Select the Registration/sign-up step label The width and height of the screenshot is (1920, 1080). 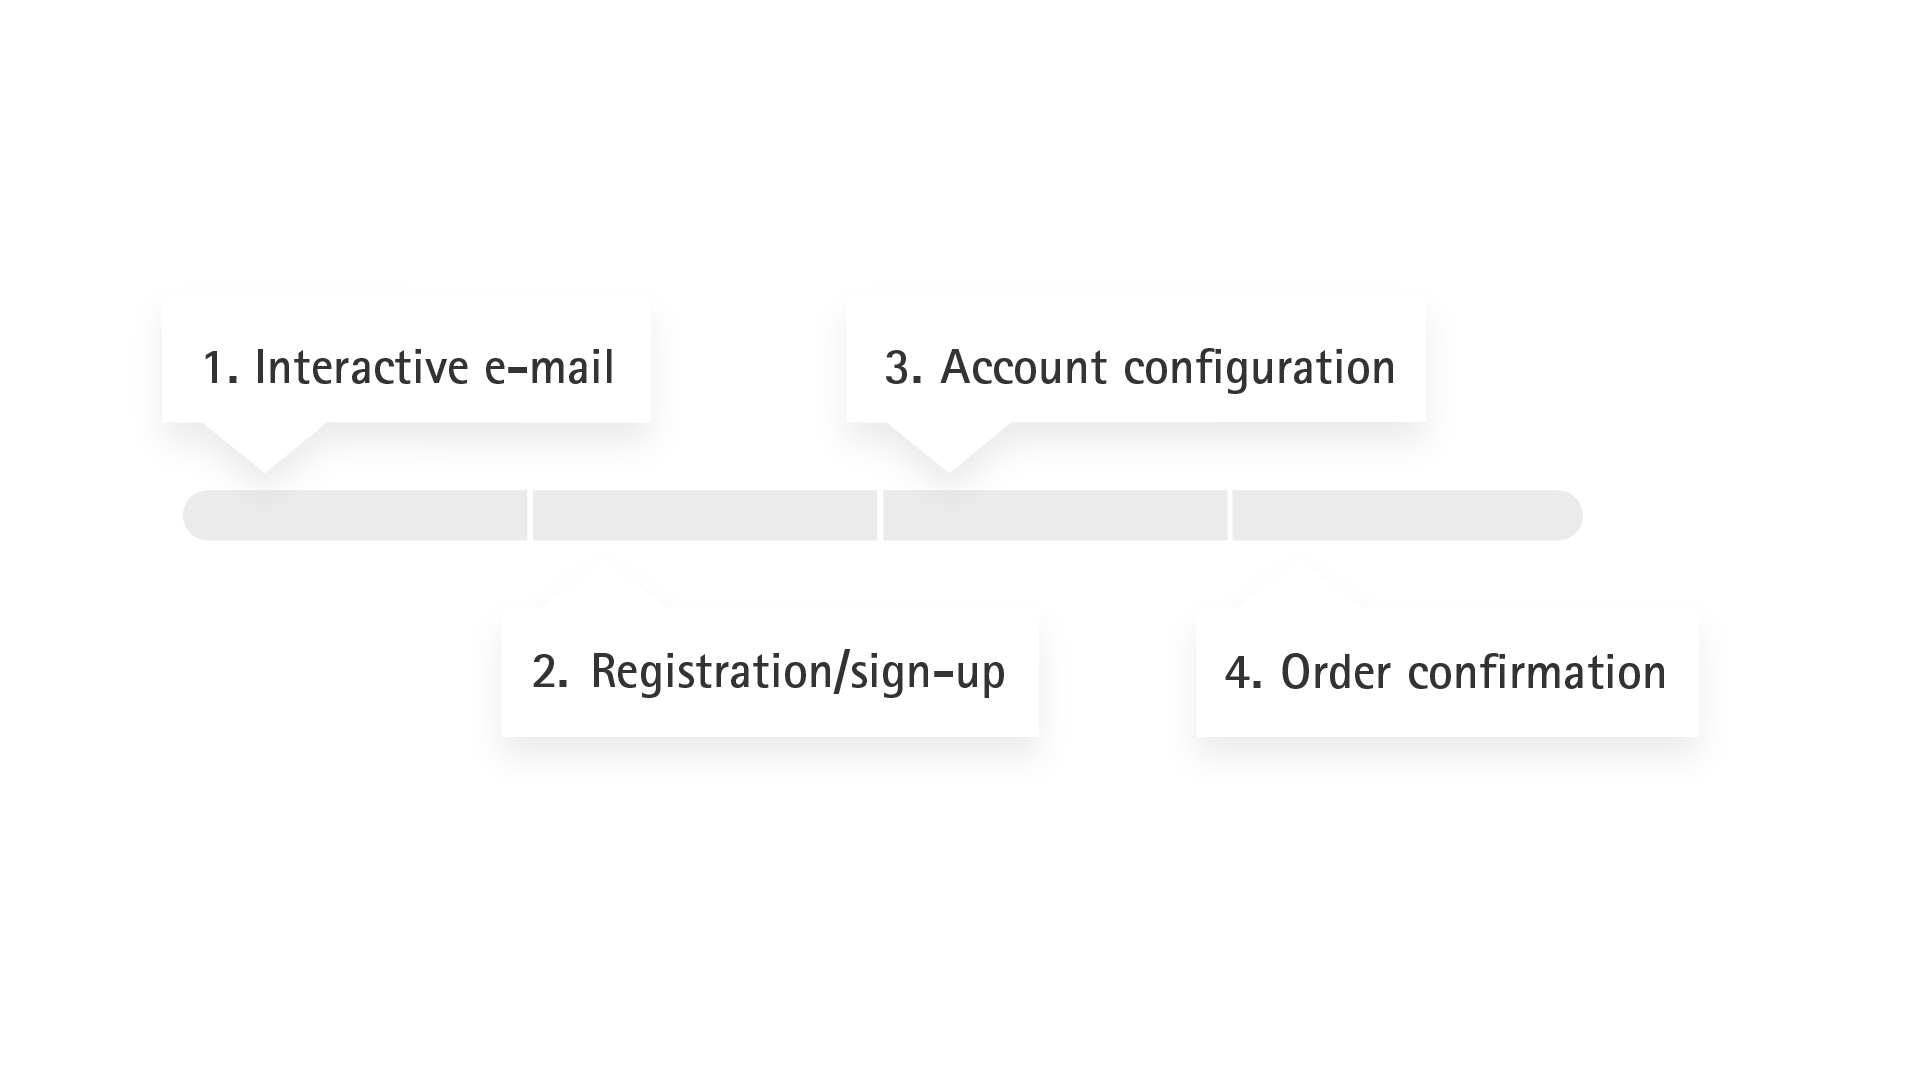click(x=769, y=671)
